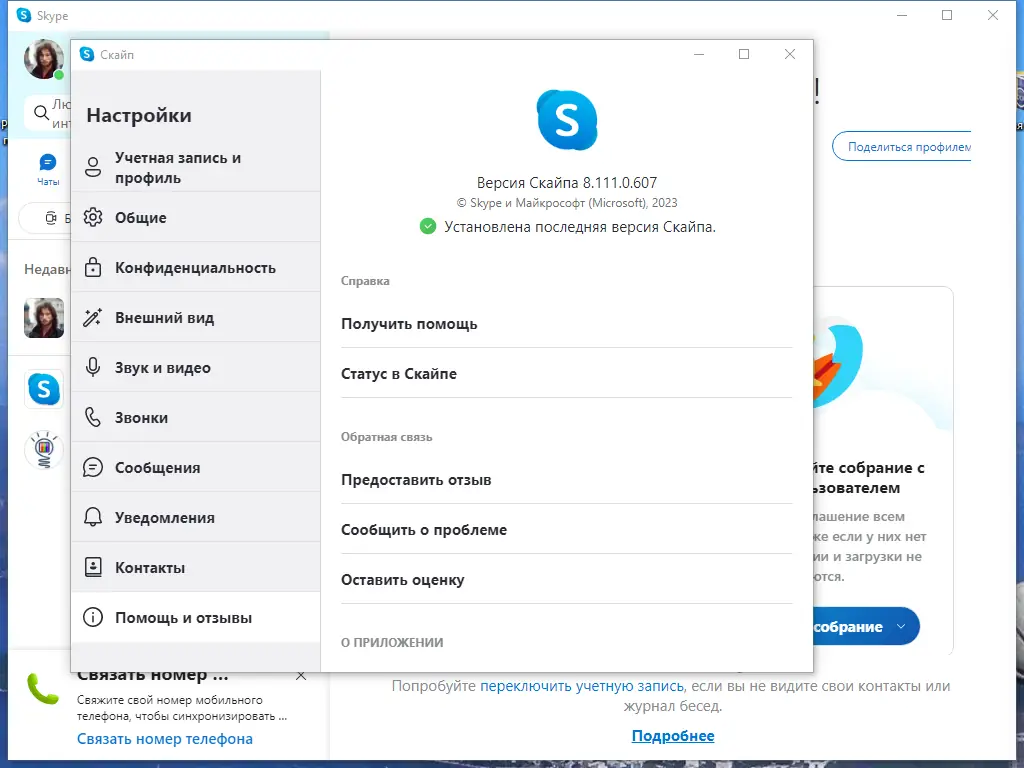
Task: Open the profile avatar at the top left
Action: click(x=44, y=59)
